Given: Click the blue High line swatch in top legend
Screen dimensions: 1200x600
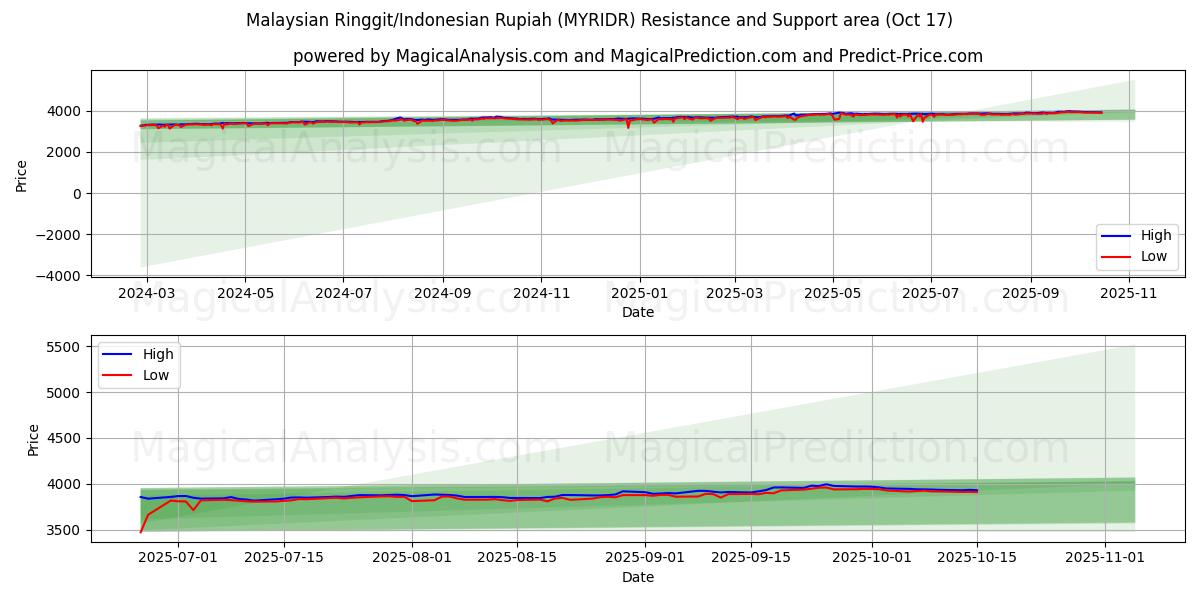Looking at the screenshot, I should coord(1117,235).
